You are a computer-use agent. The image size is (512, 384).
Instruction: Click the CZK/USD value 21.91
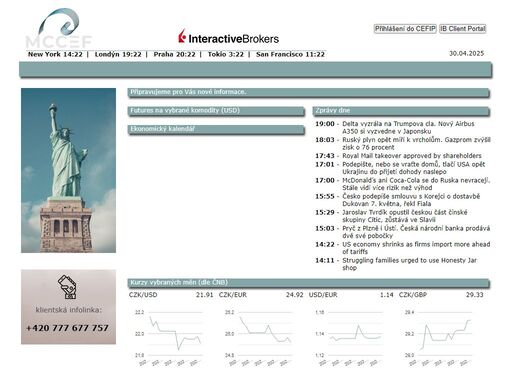(204, 295)
